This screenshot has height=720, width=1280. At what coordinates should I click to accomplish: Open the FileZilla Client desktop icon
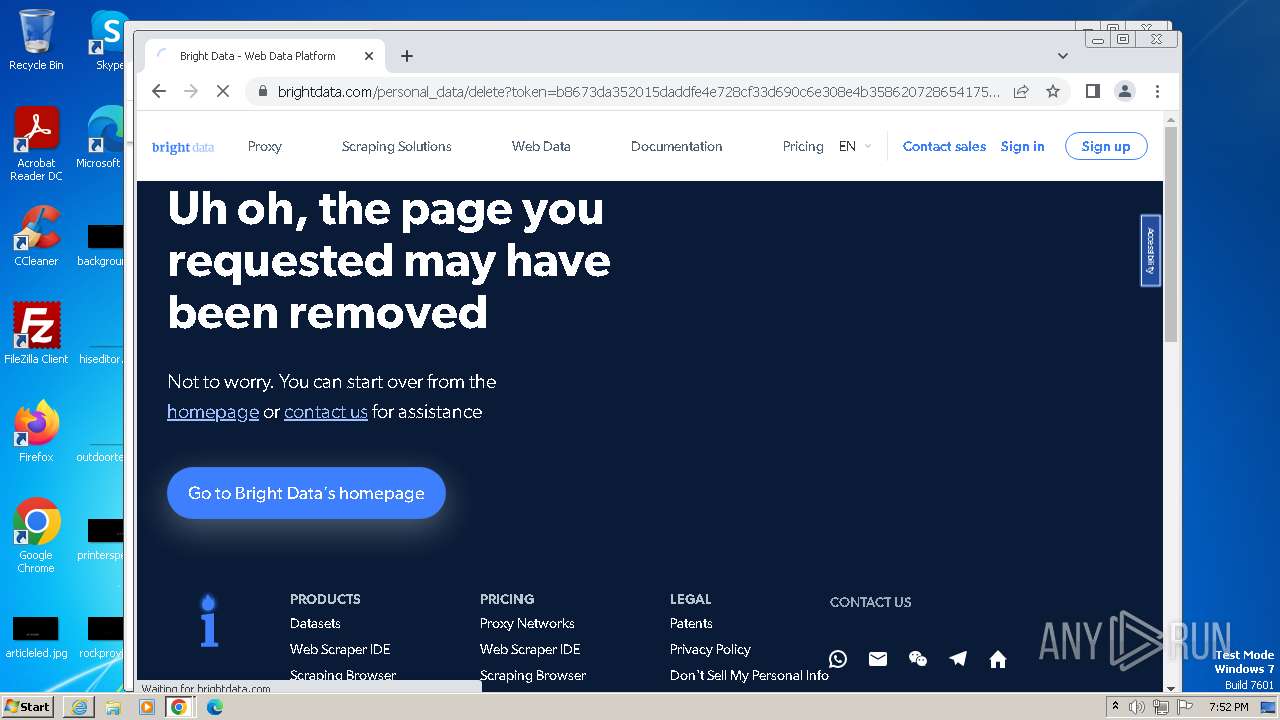pyautogui.click(x=36, y=333)
